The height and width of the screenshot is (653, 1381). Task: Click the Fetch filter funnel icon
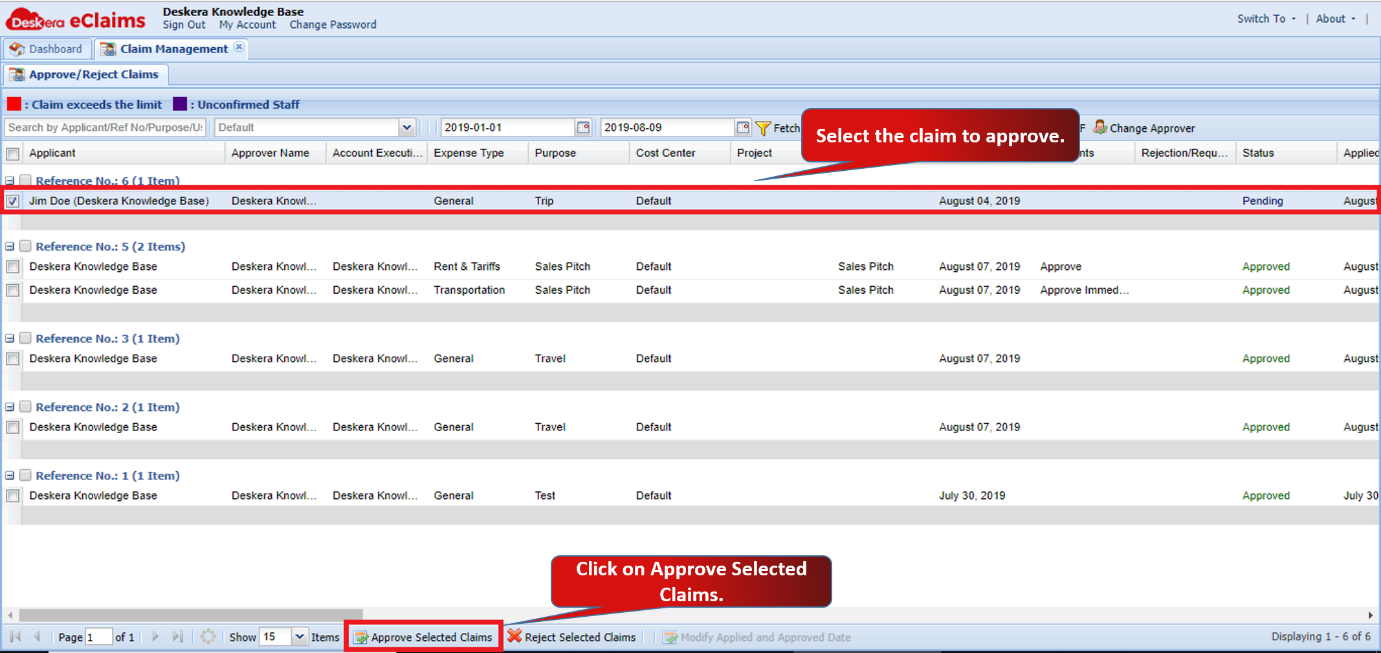[x=763, y=128]
